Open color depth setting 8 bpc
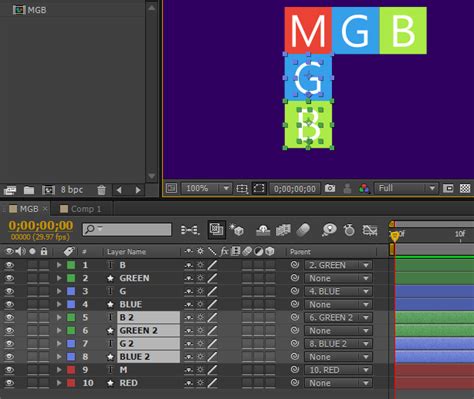Viewport: 474px width, 399px height. click(72, 190)
